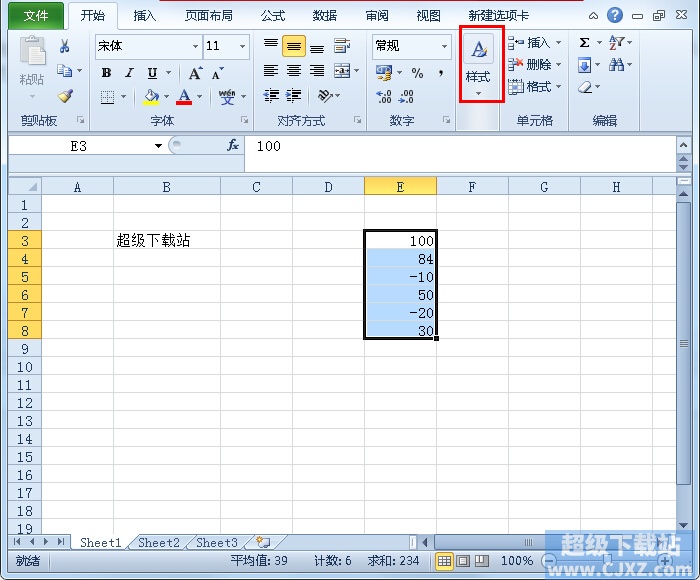
Task: Switch to 数据 ribbon tab
Action: (325, 16)
